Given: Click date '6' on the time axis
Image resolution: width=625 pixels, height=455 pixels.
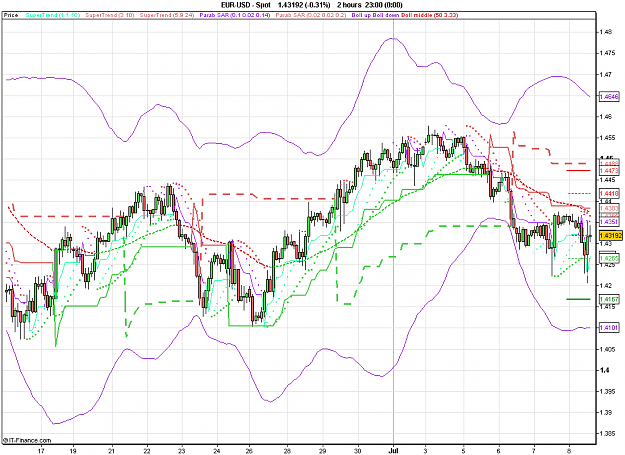Looking at the screenshot, I should (499, 451).
